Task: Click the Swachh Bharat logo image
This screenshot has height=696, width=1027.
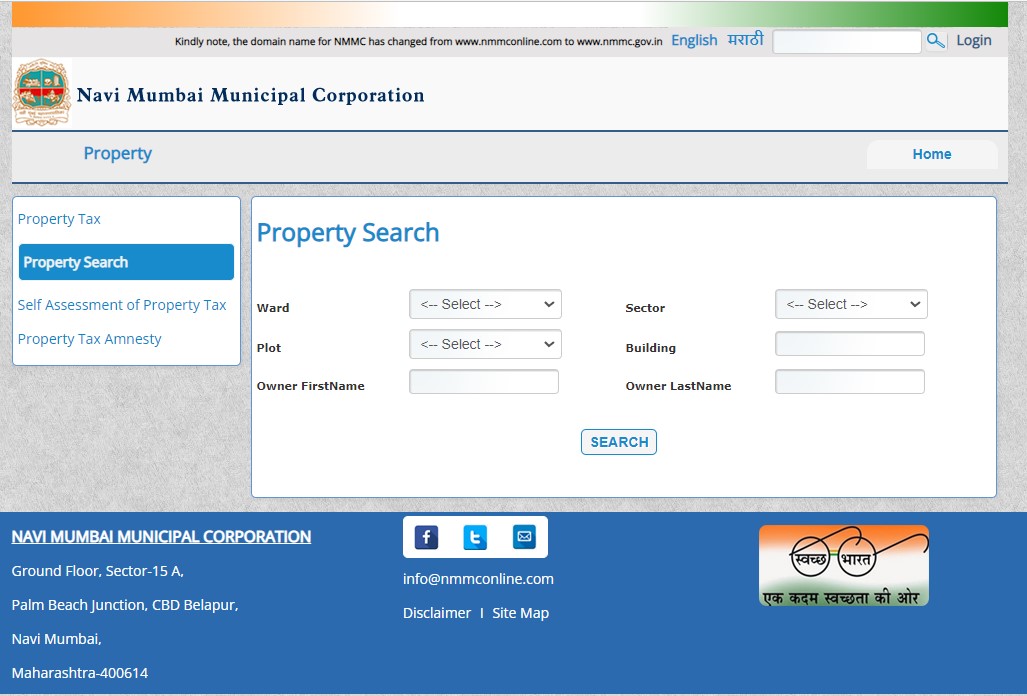Action: pyautogui.click(x=843, y=566)
